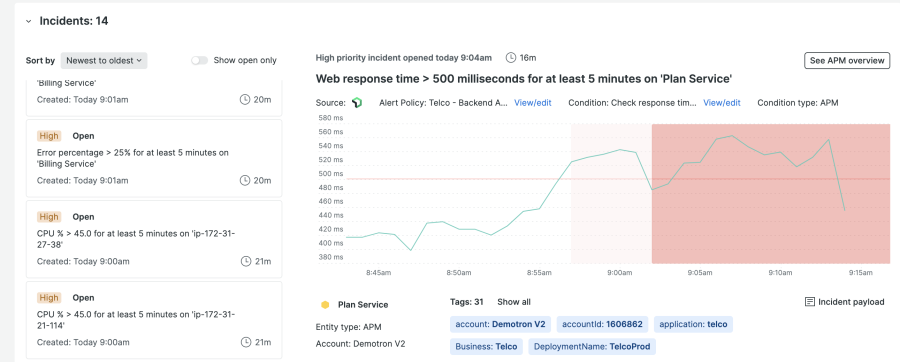Collapse the Incidents section chevron

click(x=28, y=22)
